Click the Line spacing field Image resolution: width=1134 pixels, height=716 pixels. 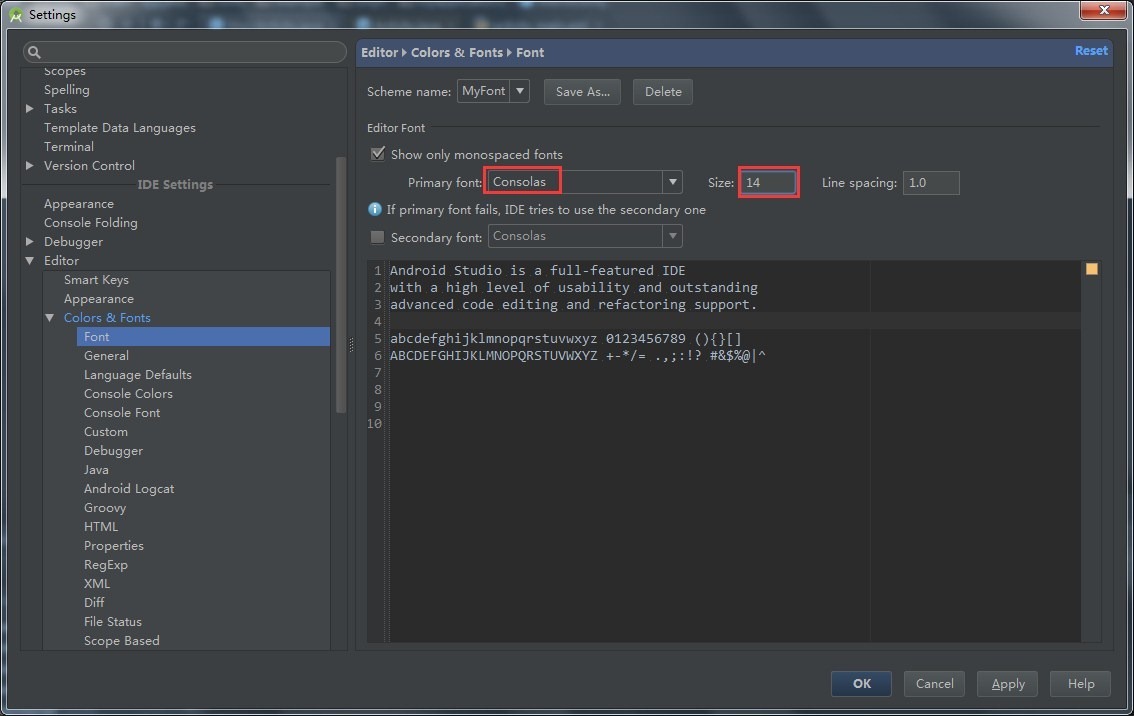pyautogui.click(x=930, y=183)
